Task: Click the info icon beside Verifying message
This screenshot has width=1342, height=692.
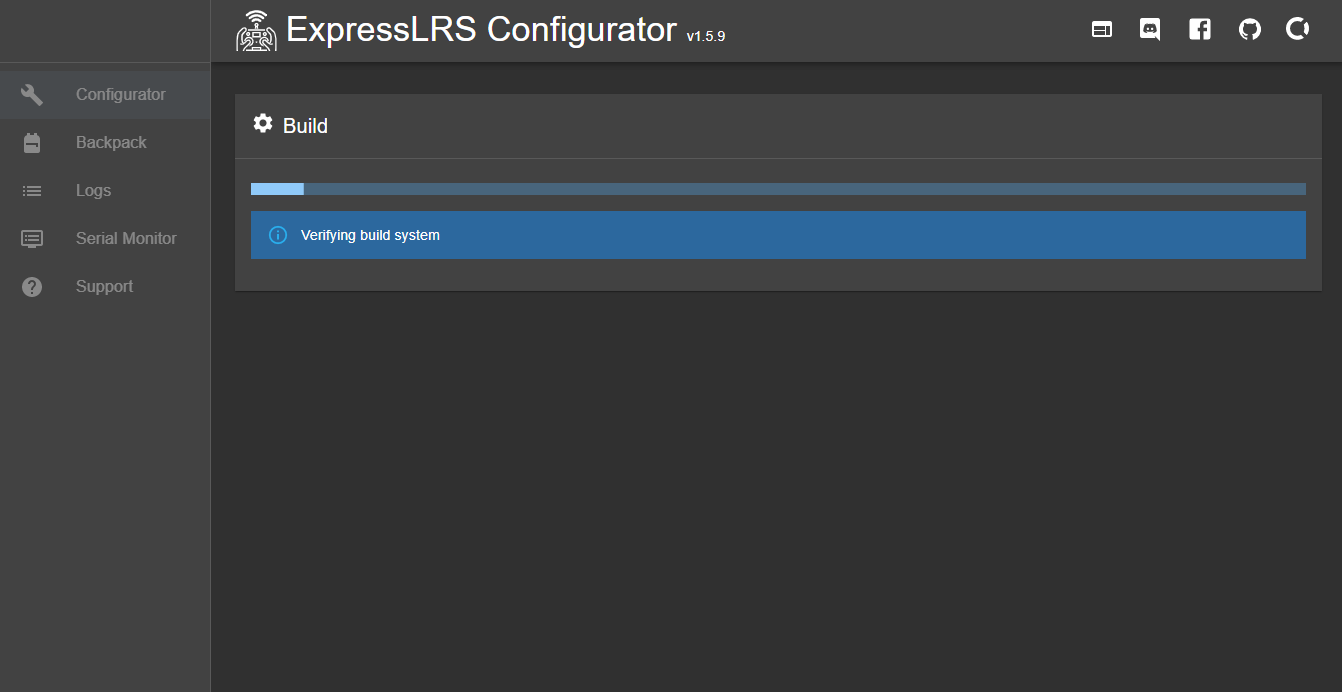Action: click(x=279, y=235)
